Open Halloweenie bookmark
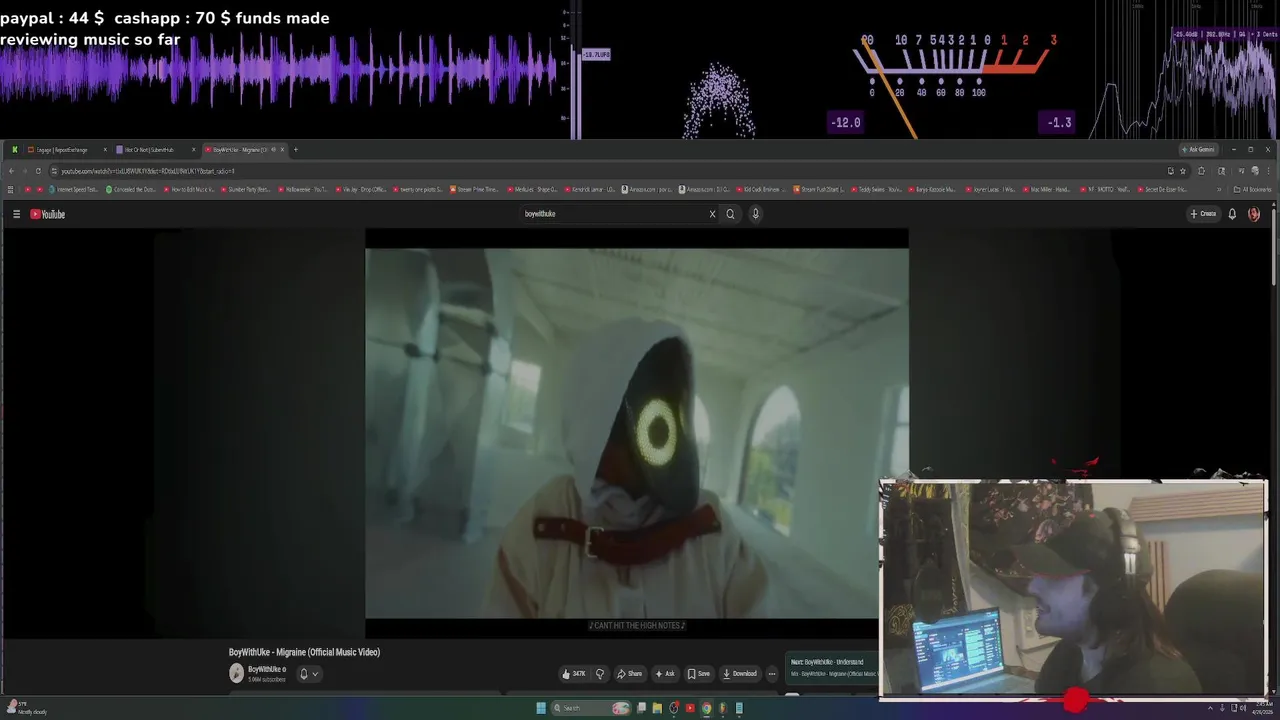Screen dimensions: 1280x720 (303, 189)
